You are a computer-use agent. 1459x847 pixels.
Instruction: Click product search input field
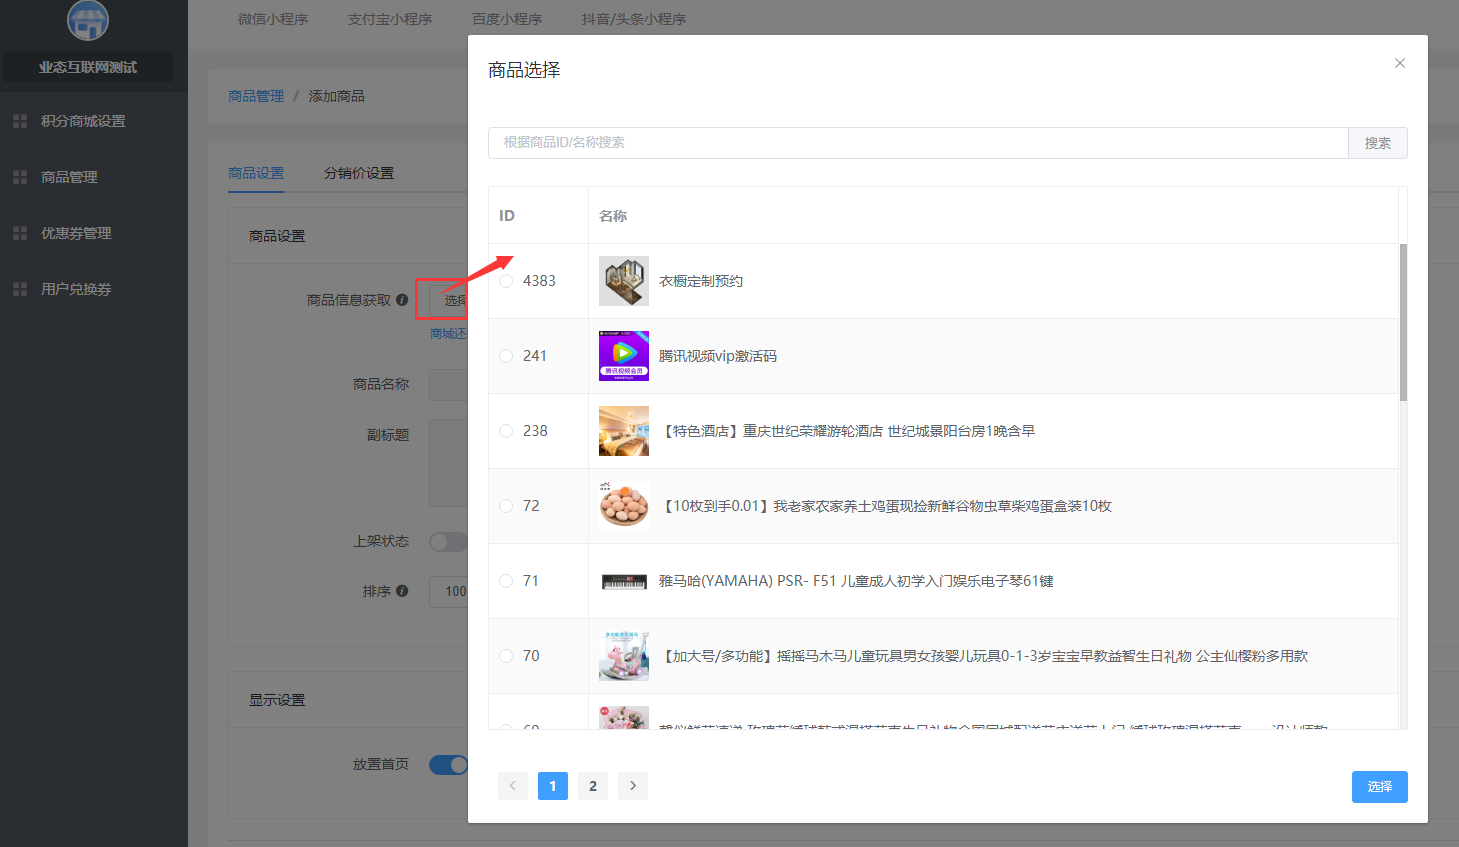[x=918, y=143]
